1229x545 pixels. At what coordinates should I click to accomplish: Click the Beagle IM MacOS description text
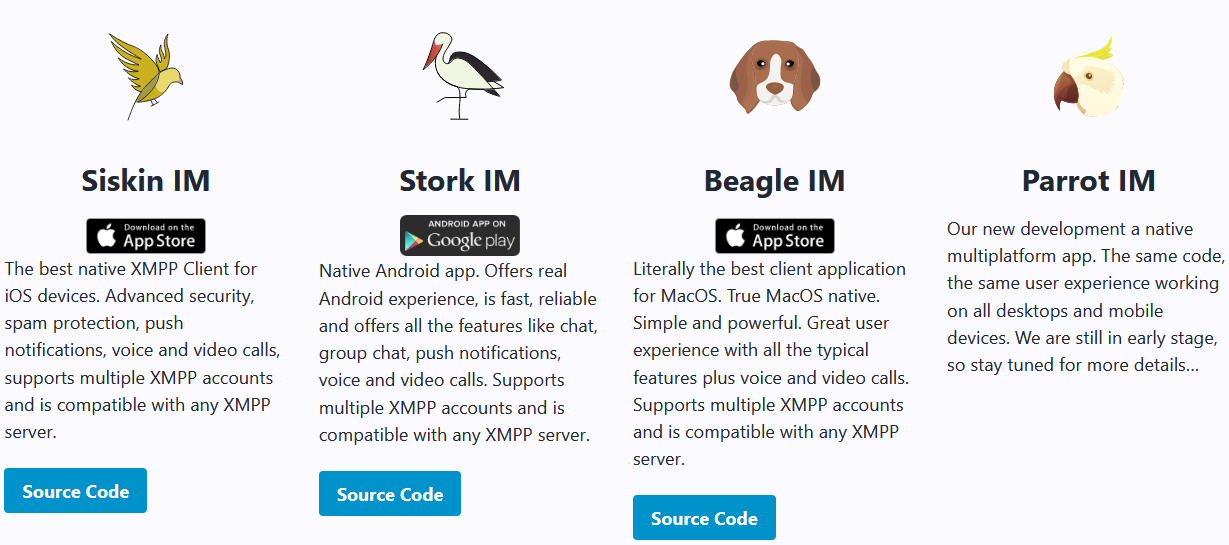(x=772, y=364)
